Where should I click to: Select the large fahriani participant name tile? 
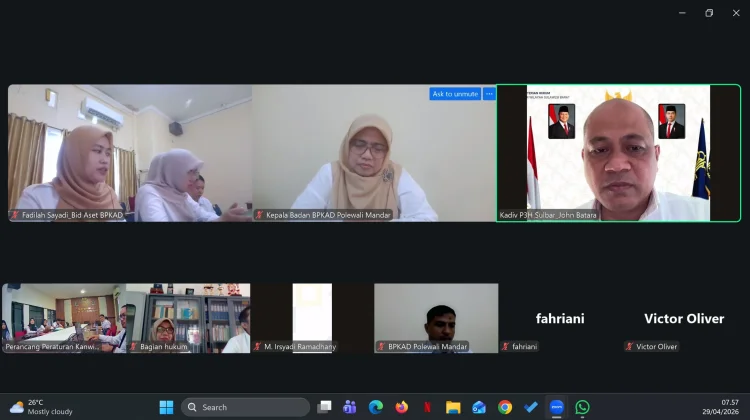coord(560,318)
